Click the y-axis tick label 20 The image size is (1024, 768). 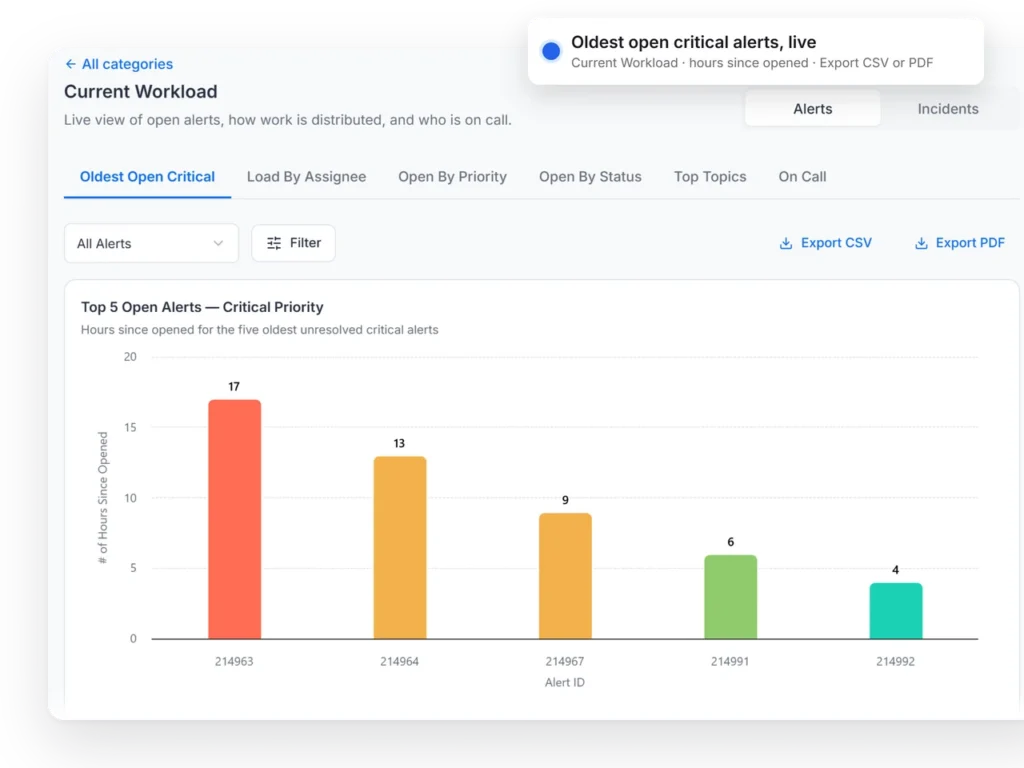[x=130, y=357]
